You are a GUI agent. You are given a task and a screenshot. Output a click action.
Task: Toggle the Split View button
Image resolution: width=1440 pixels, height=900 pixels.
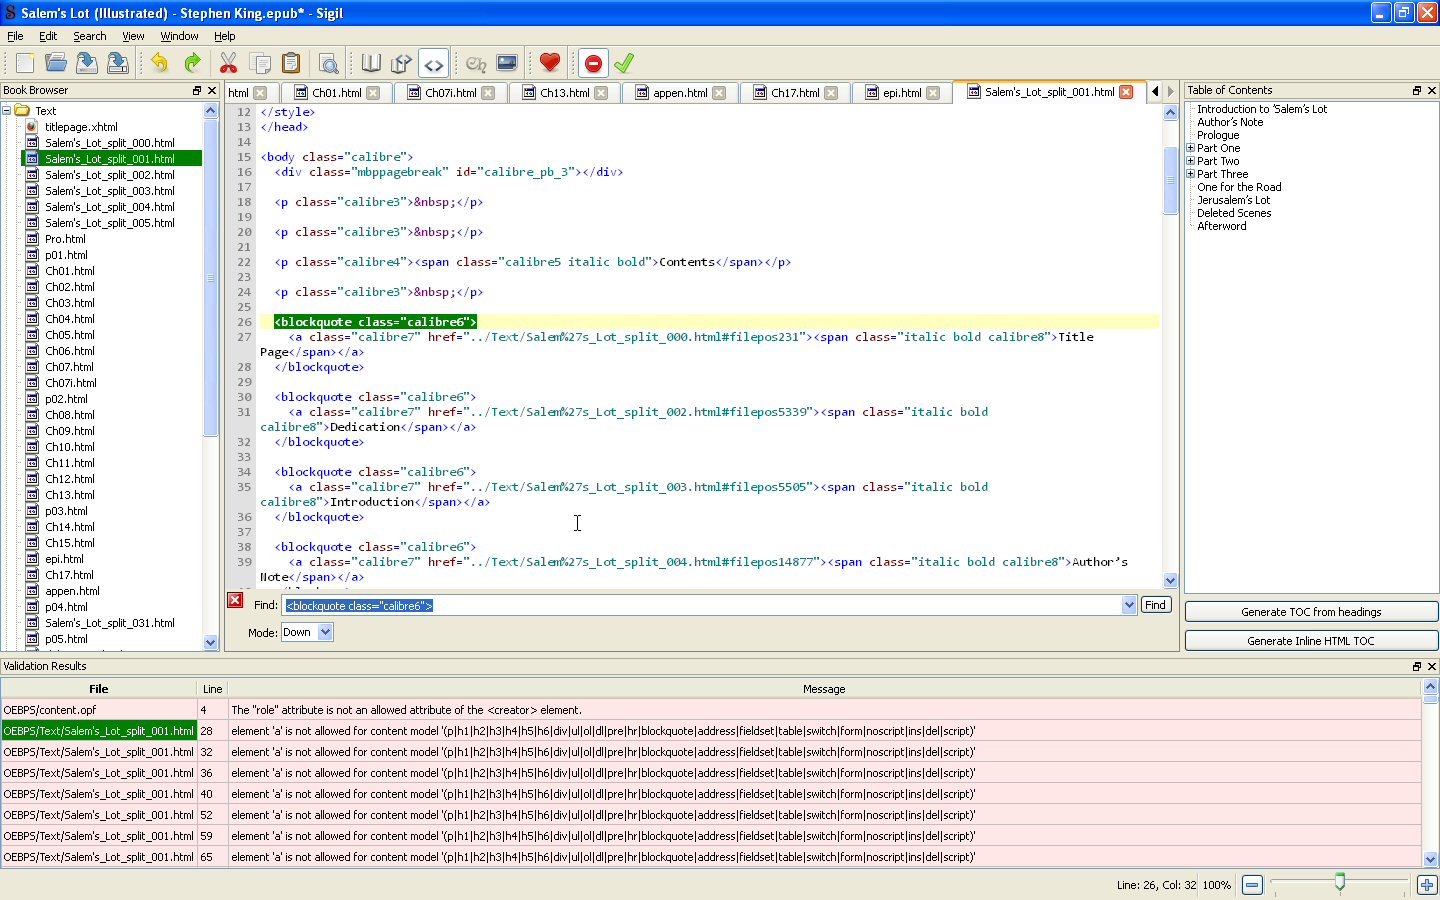coord(401,63)
